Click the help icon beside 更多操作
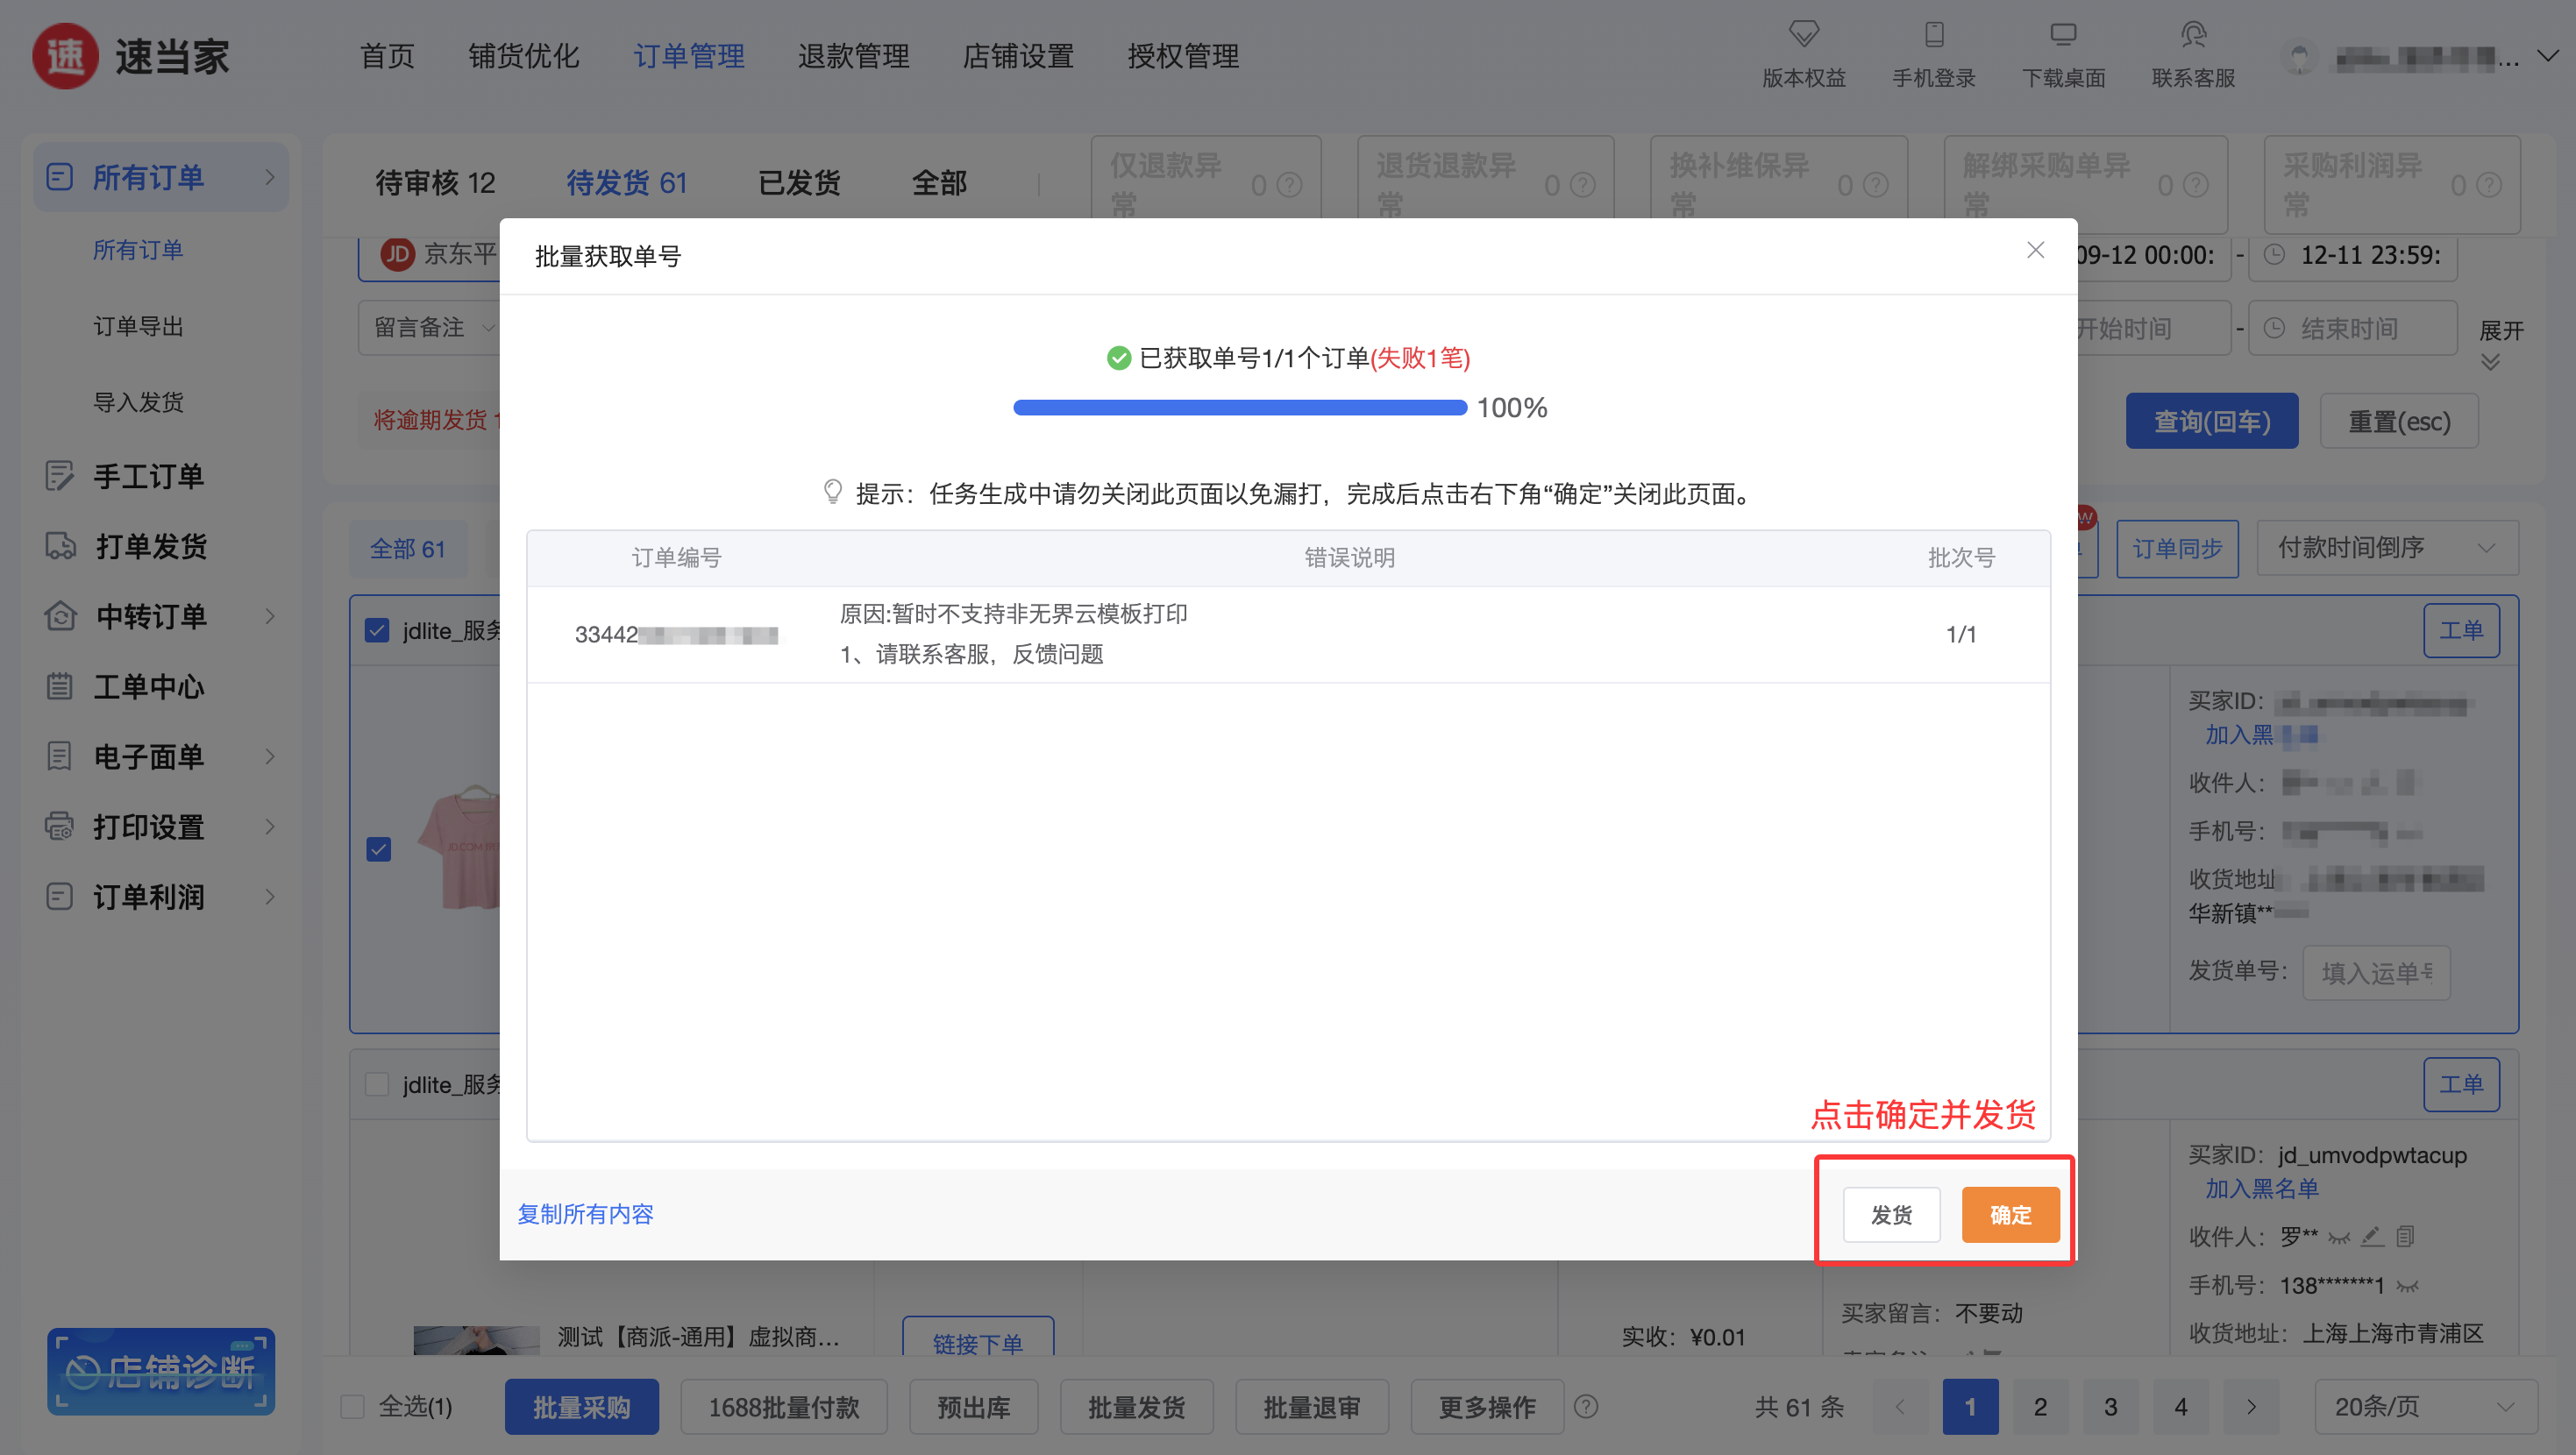The image size is (2576, 1455). pos(1585,1407)
